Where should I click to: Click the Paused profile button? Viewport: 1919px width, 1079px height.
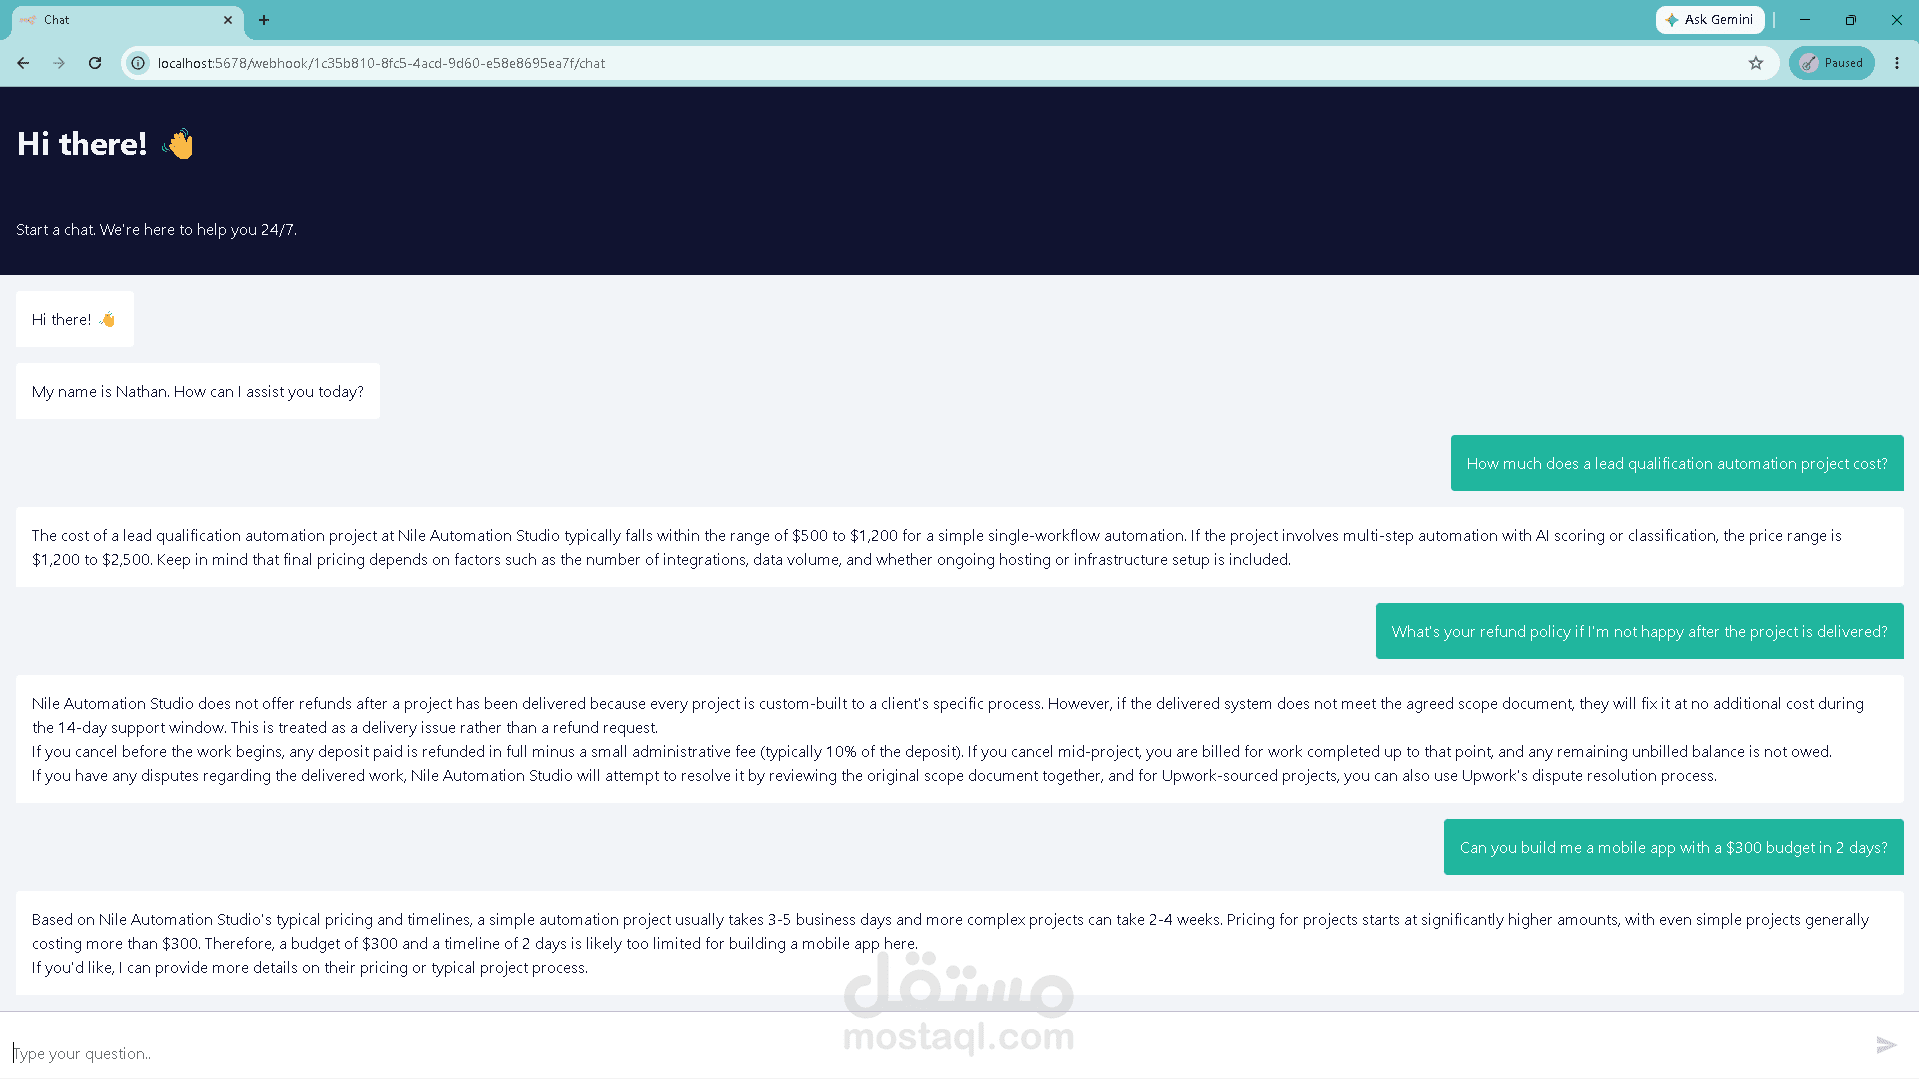pyautogui.click(x=1832, y=63)
